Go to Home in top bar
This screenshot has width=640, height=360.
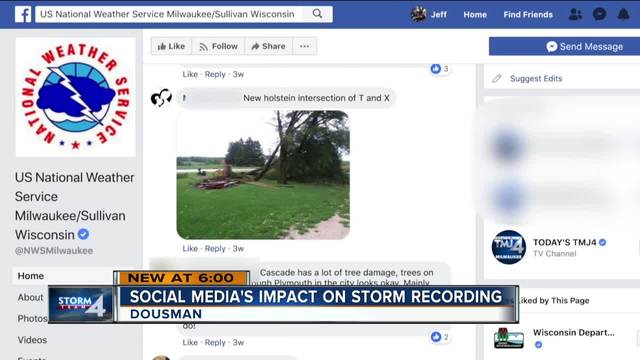475,15
